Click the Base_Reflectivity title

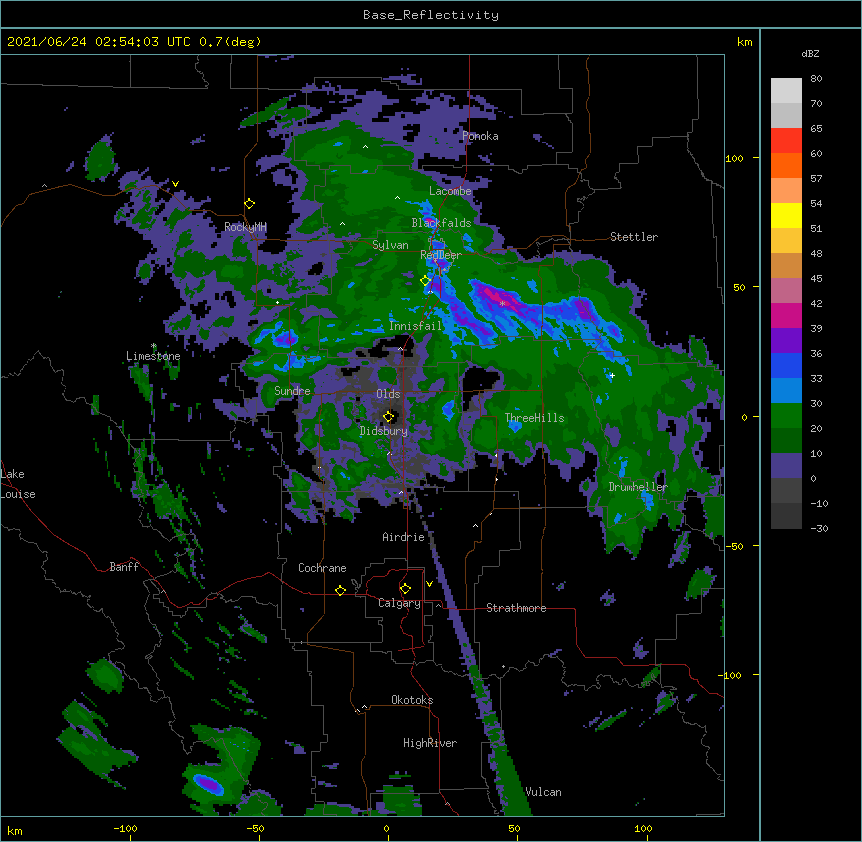[431, 15]
